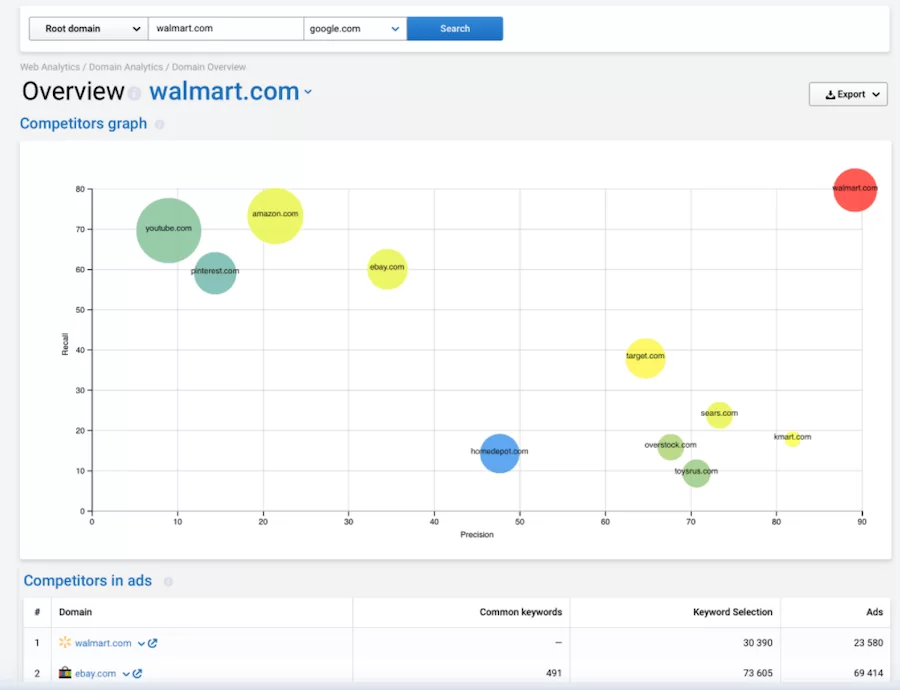This screenshot has width=900, height=690.
Task: Open the walmart.com link in table
Action: click(103, 644)
